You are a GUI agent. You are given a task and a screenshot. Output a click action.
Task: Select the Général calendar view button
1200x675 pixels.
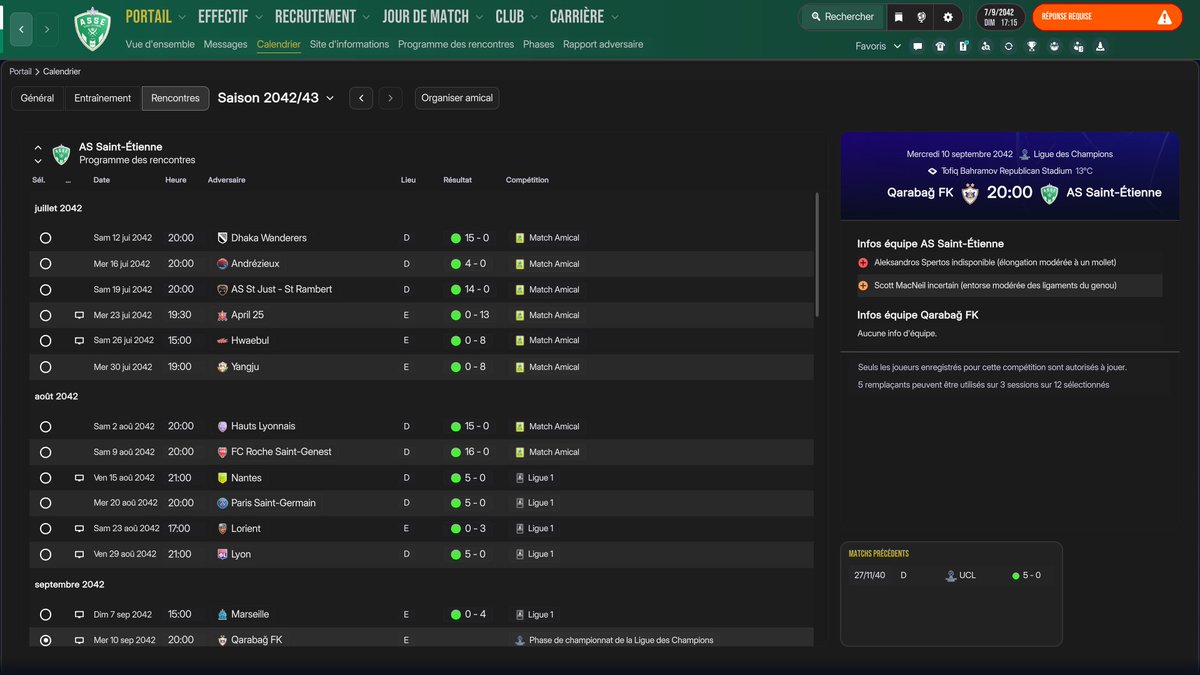[x=37, y=98]
